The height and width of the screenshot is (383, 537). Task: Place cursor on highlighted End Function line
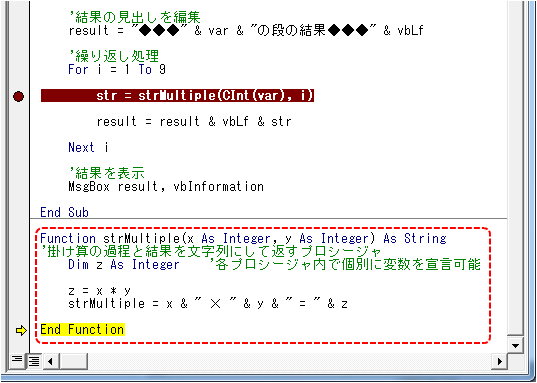click(82, 330)
